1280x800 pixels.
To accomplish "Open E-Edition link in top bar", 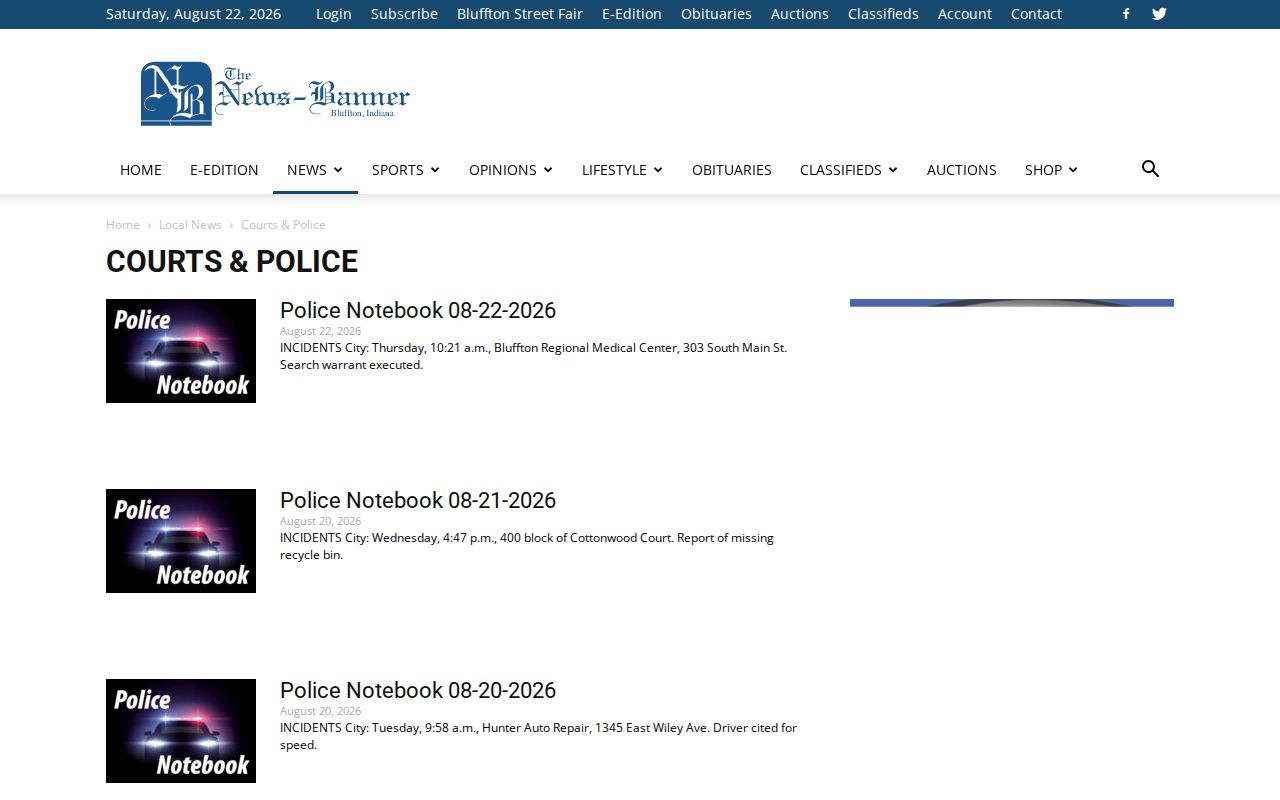I will (632, 14).
